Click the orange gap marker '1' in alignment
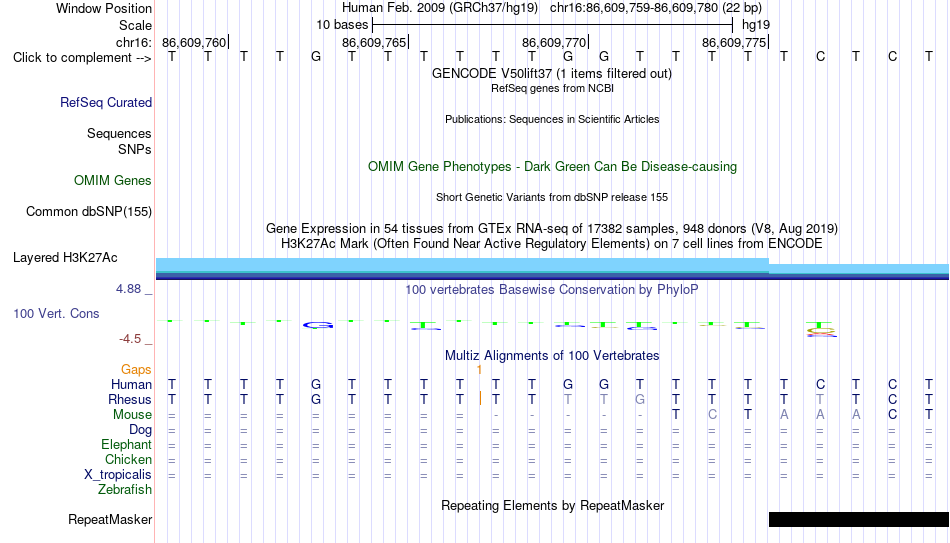 (x=479, y=370)
